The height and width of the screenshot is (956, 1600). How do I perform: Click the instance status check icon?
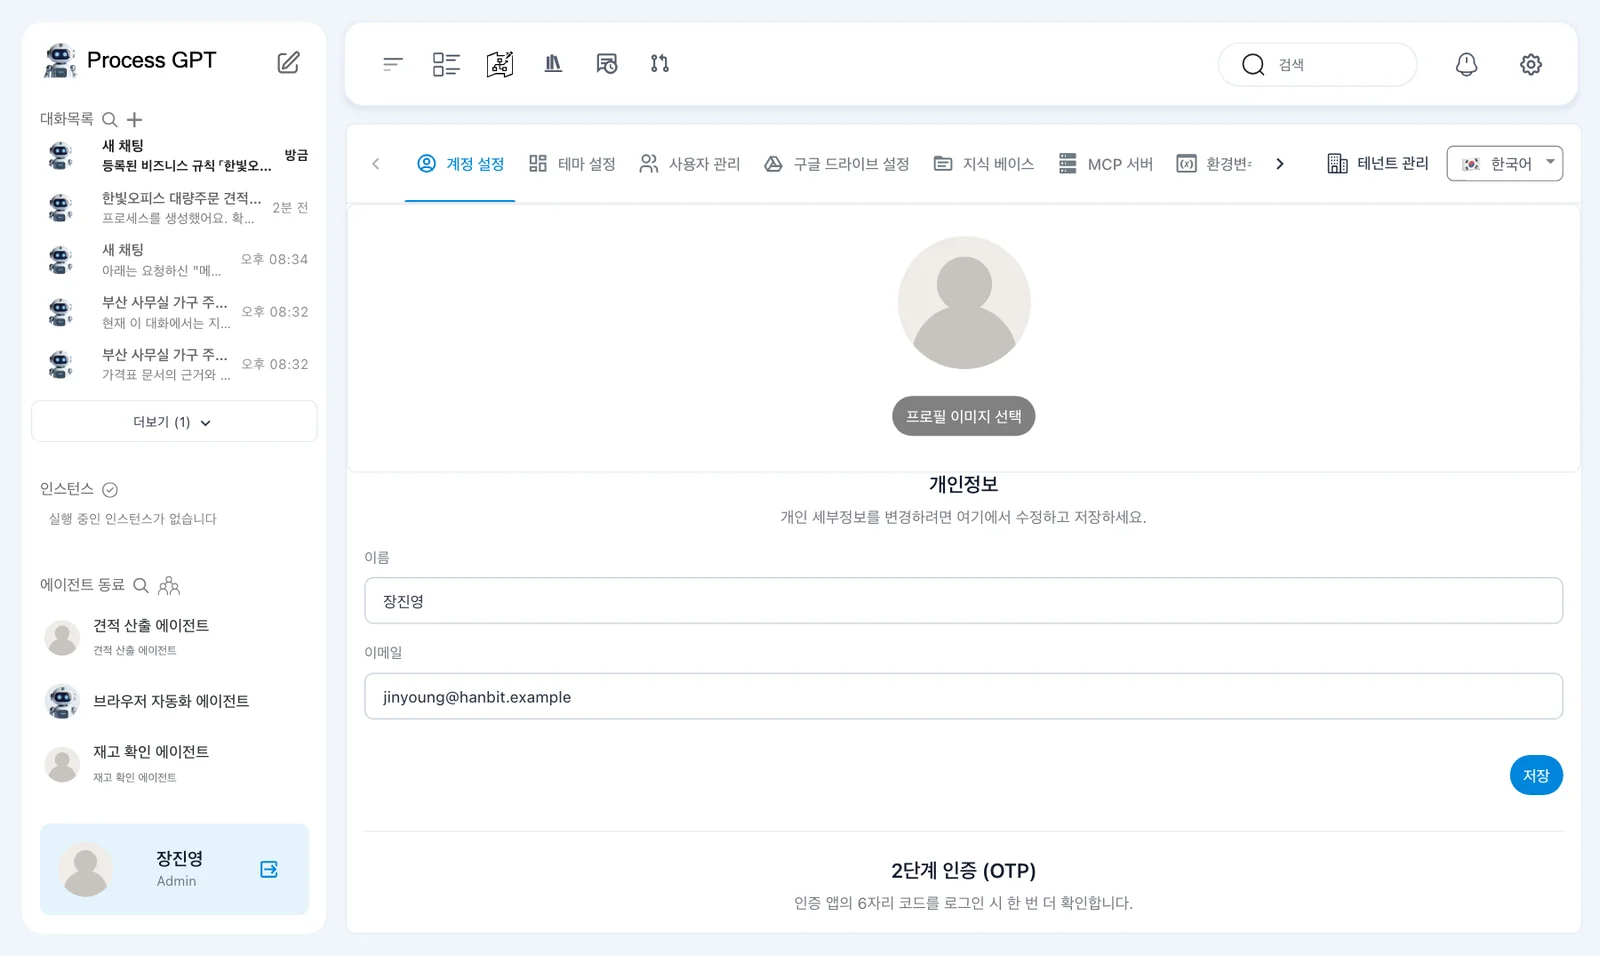tap(110, 489)
